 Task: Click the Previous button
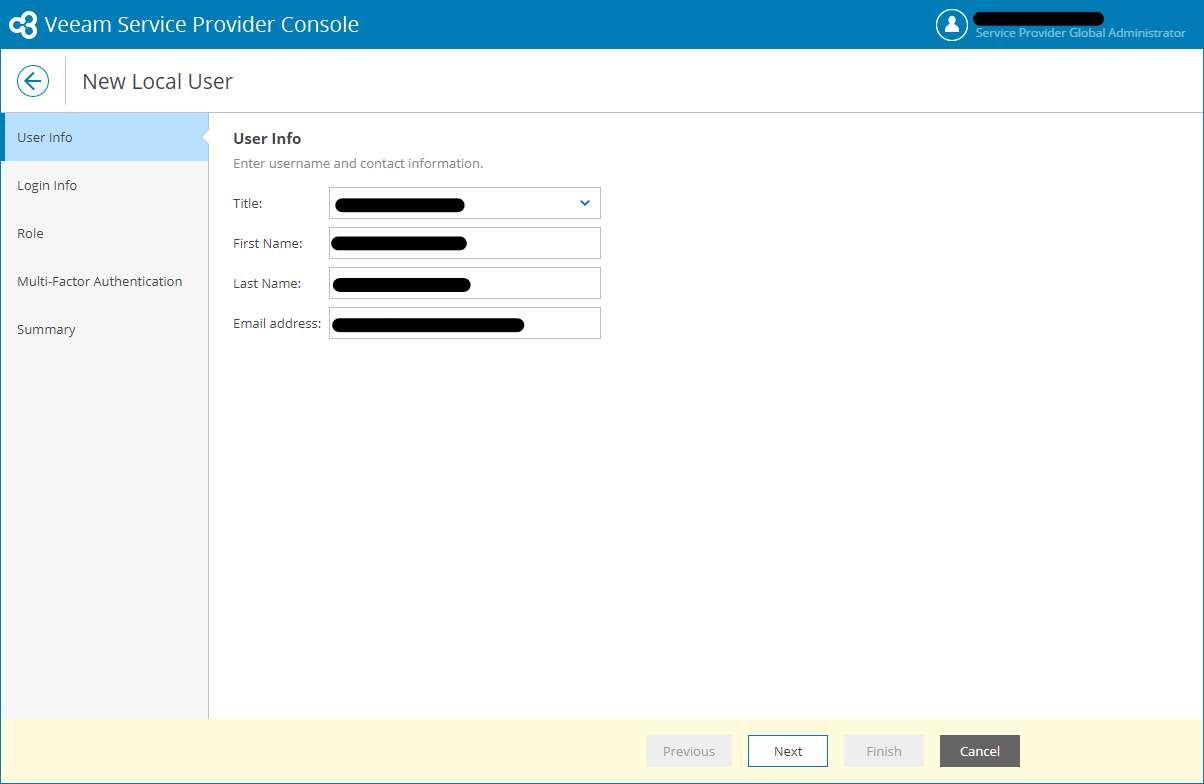tap(689, 751)
